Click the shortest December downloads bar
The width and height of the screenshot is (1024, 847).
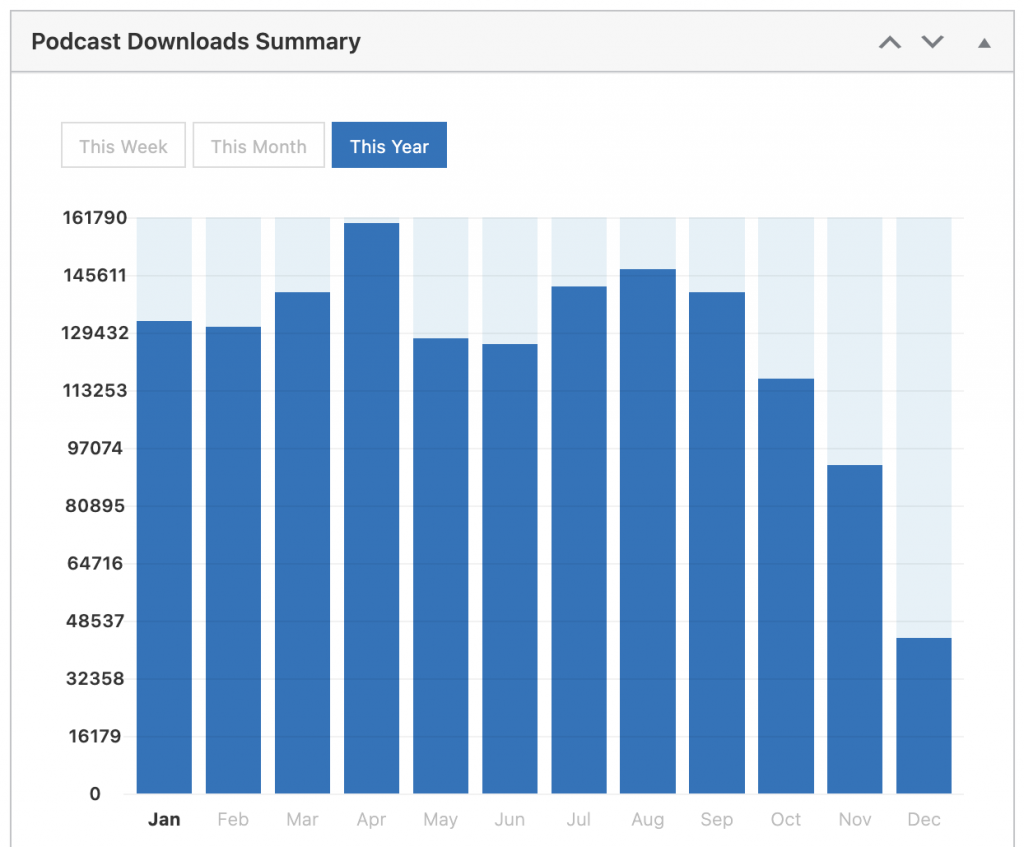pos(923,716)
